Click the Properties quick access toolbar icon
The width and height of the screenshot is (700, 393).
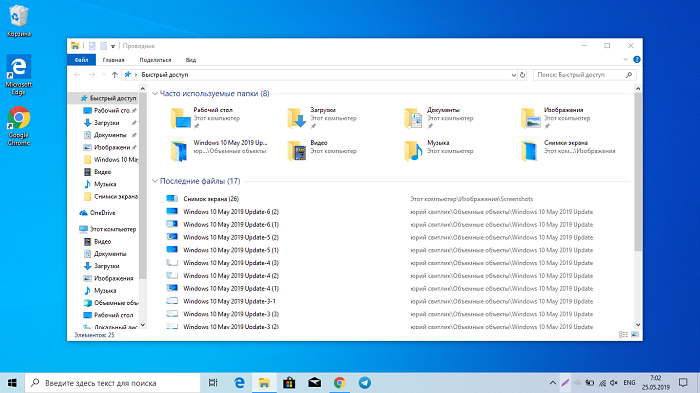(x=92, y=46)
